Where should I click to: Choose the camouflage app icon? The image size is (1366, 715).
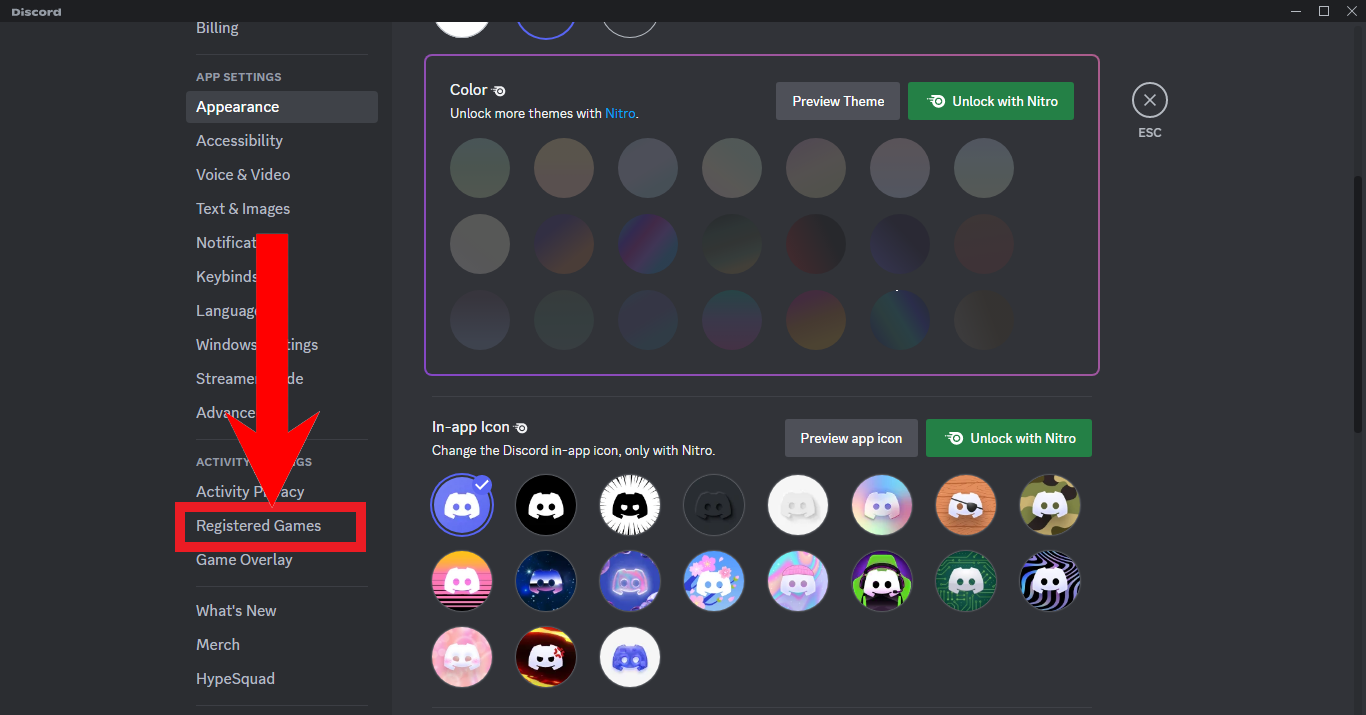[1050, 505]
